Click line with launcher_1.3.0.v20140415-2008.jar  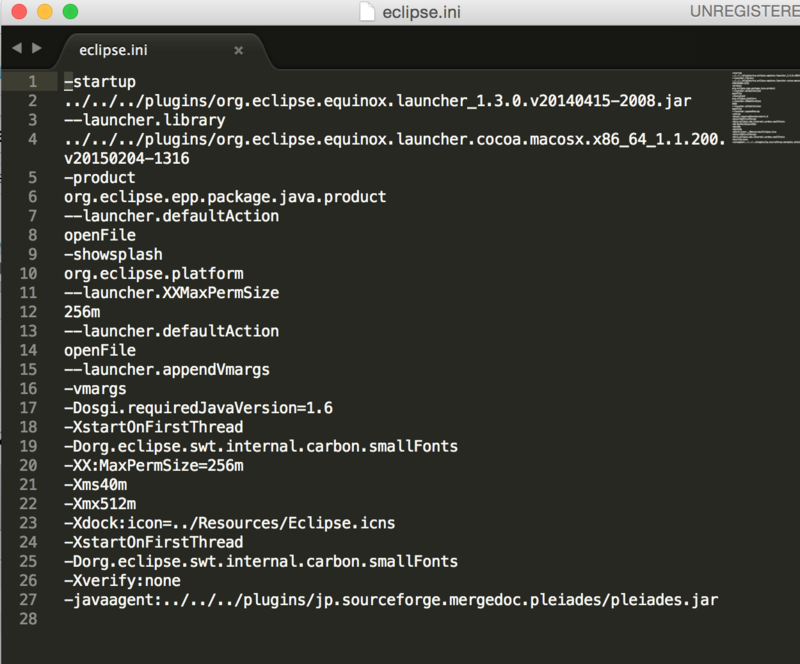(378, 101)
